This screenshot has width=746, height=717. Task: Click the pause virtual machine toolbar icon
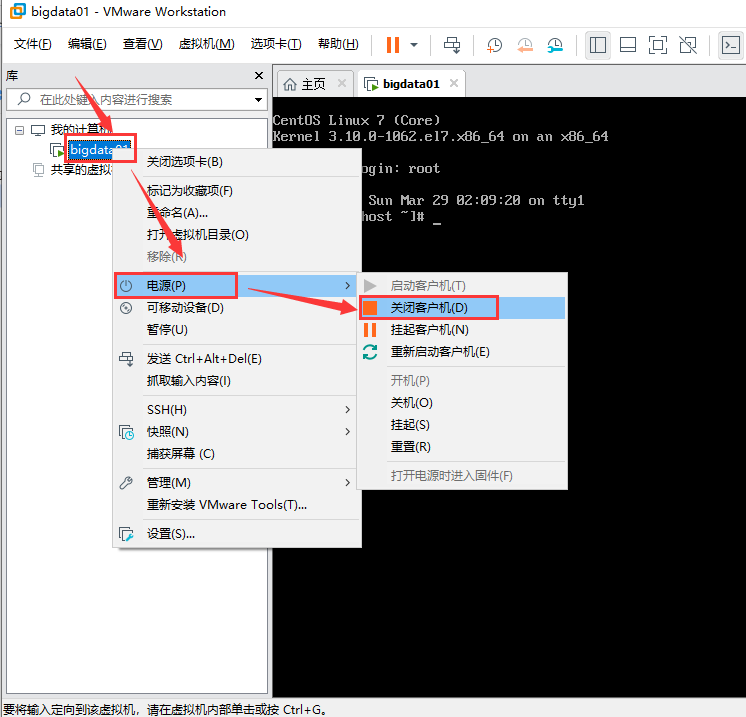[393, 45]
